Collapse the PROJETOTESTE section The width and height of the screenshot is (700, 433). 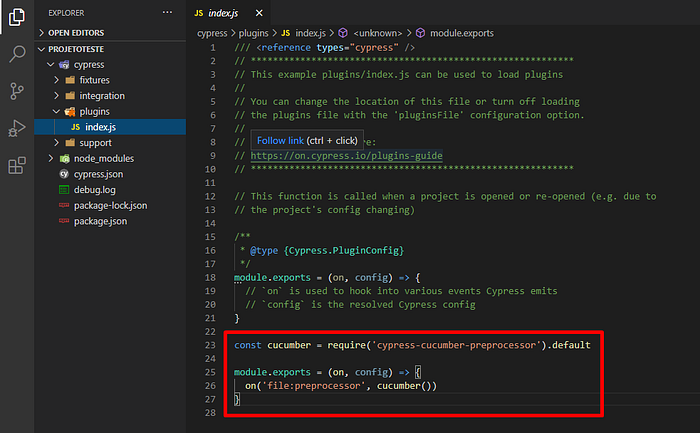pos(42,49)
